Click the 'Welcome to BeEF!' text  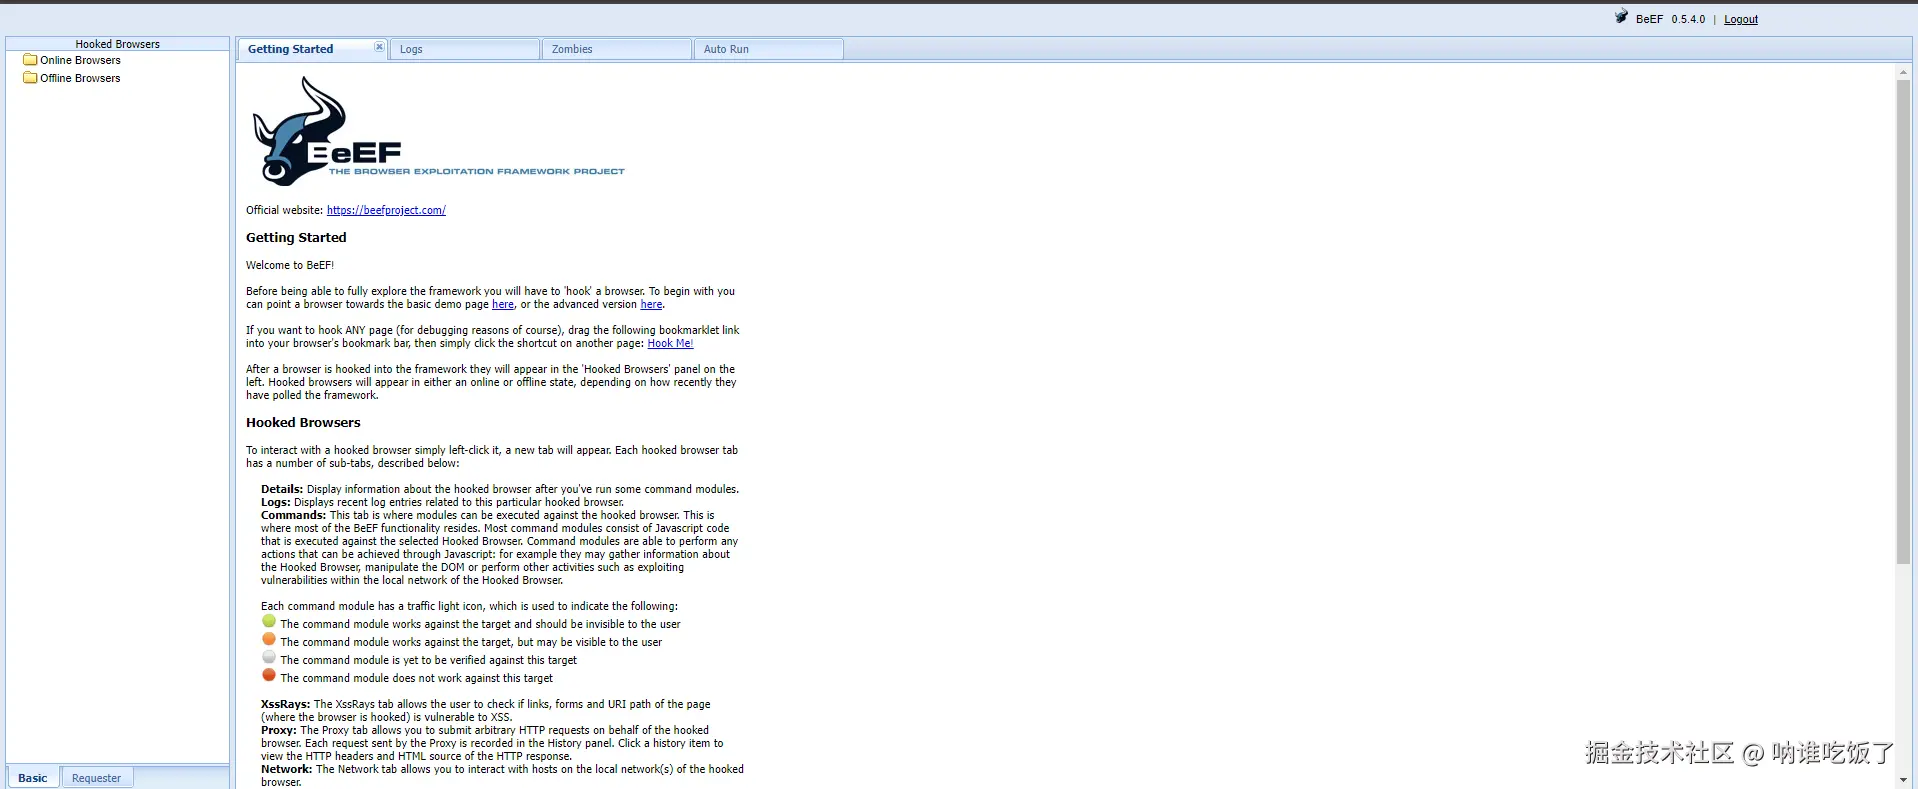click(290, 265)
